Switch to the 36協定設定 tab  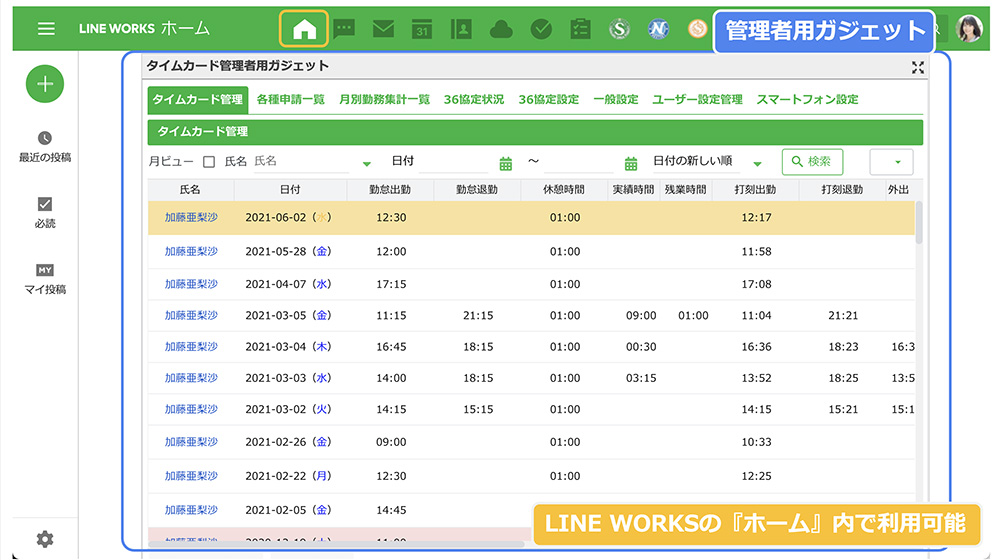coord(548,99)
